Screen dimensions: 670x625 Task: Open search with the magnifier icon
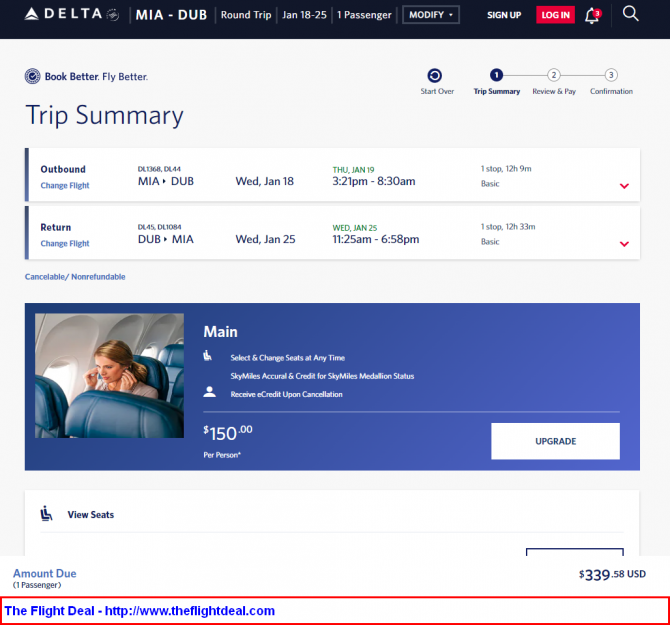(630, 14)
